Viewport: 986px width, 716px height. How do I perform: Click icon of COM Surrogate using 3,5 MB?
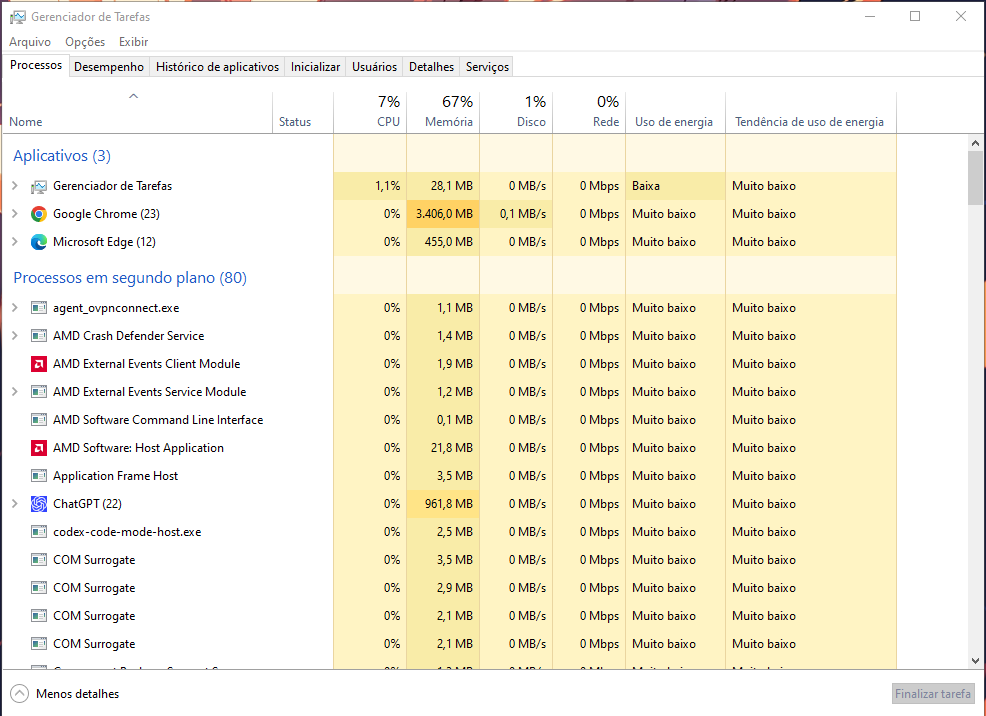39,560
